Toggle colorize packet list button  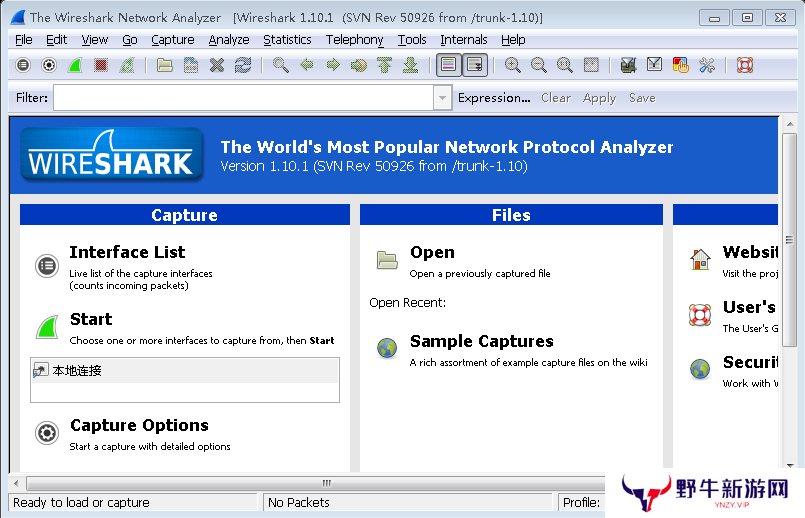coord(449,65)
